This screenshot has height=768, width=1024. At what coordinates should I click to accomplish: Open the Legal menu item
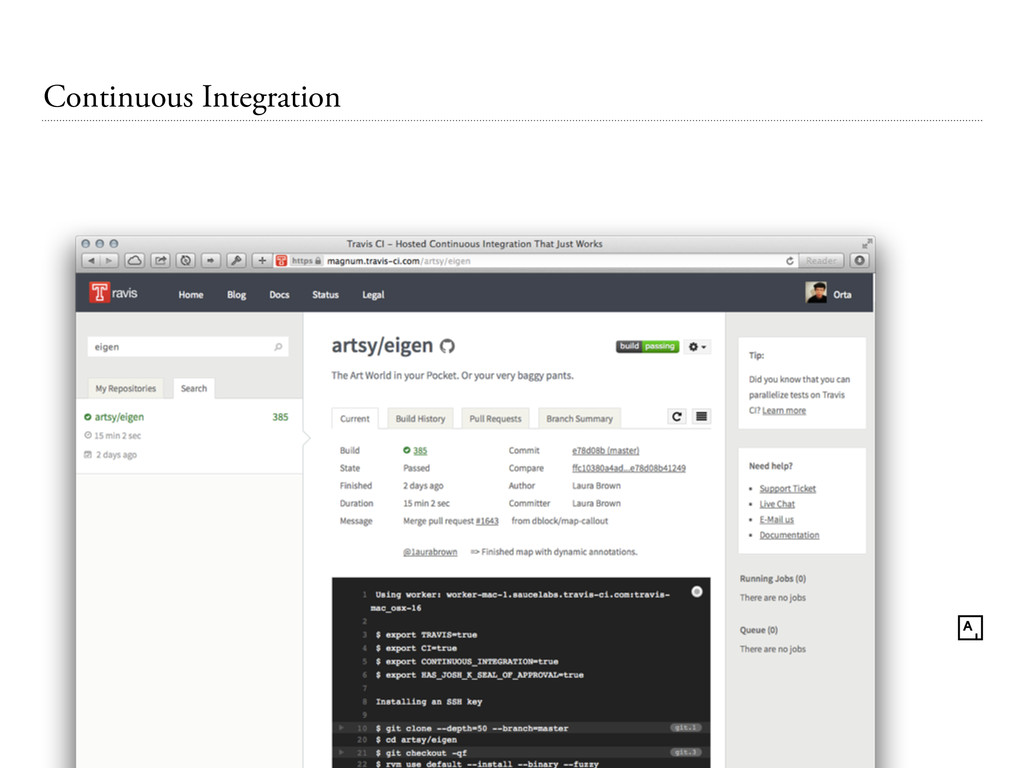[x=373, y=295]
